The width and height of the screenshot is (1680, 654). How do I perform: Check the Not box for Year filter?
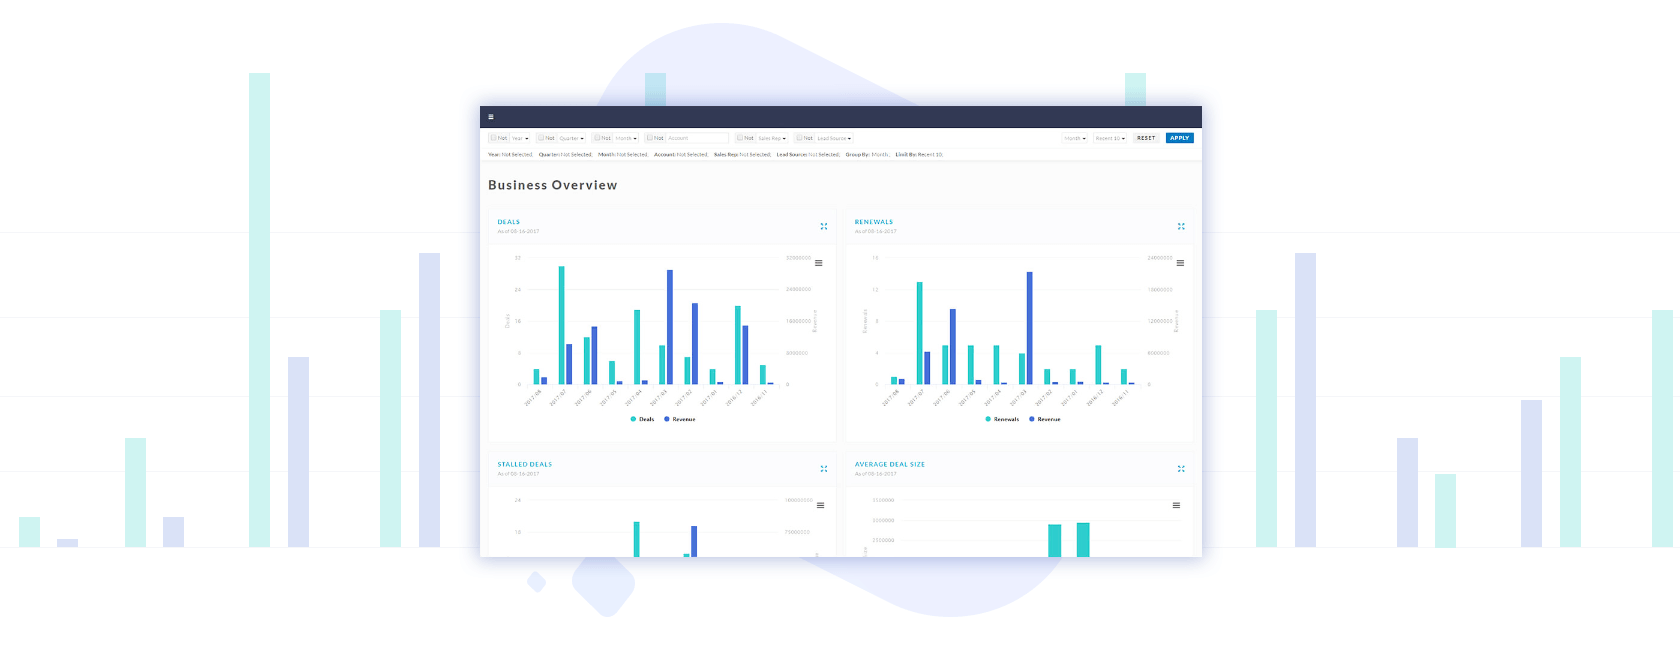[x=492, y=138]
